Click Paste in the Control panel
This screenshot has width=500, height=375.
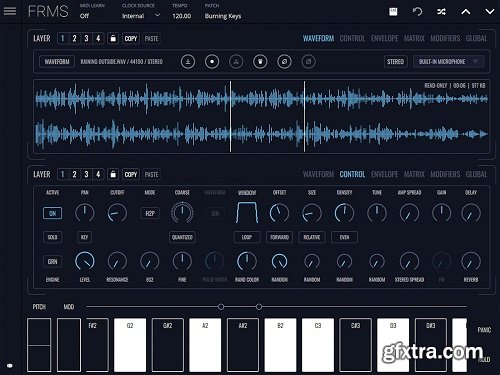click(151, 174)
